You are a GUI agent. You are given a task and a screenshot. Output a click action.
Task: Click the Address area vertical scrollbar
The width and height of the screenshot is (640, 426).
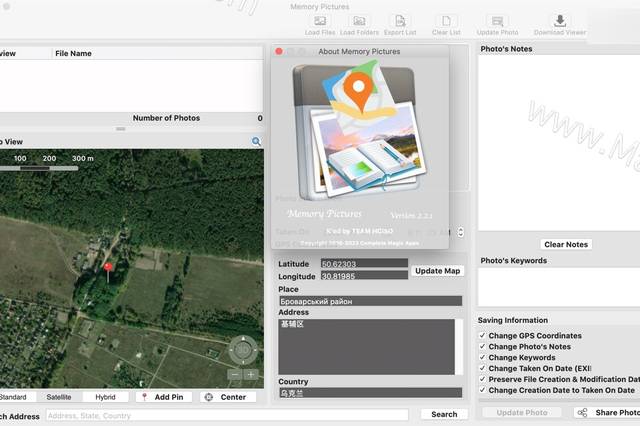(x=459, y=347)
